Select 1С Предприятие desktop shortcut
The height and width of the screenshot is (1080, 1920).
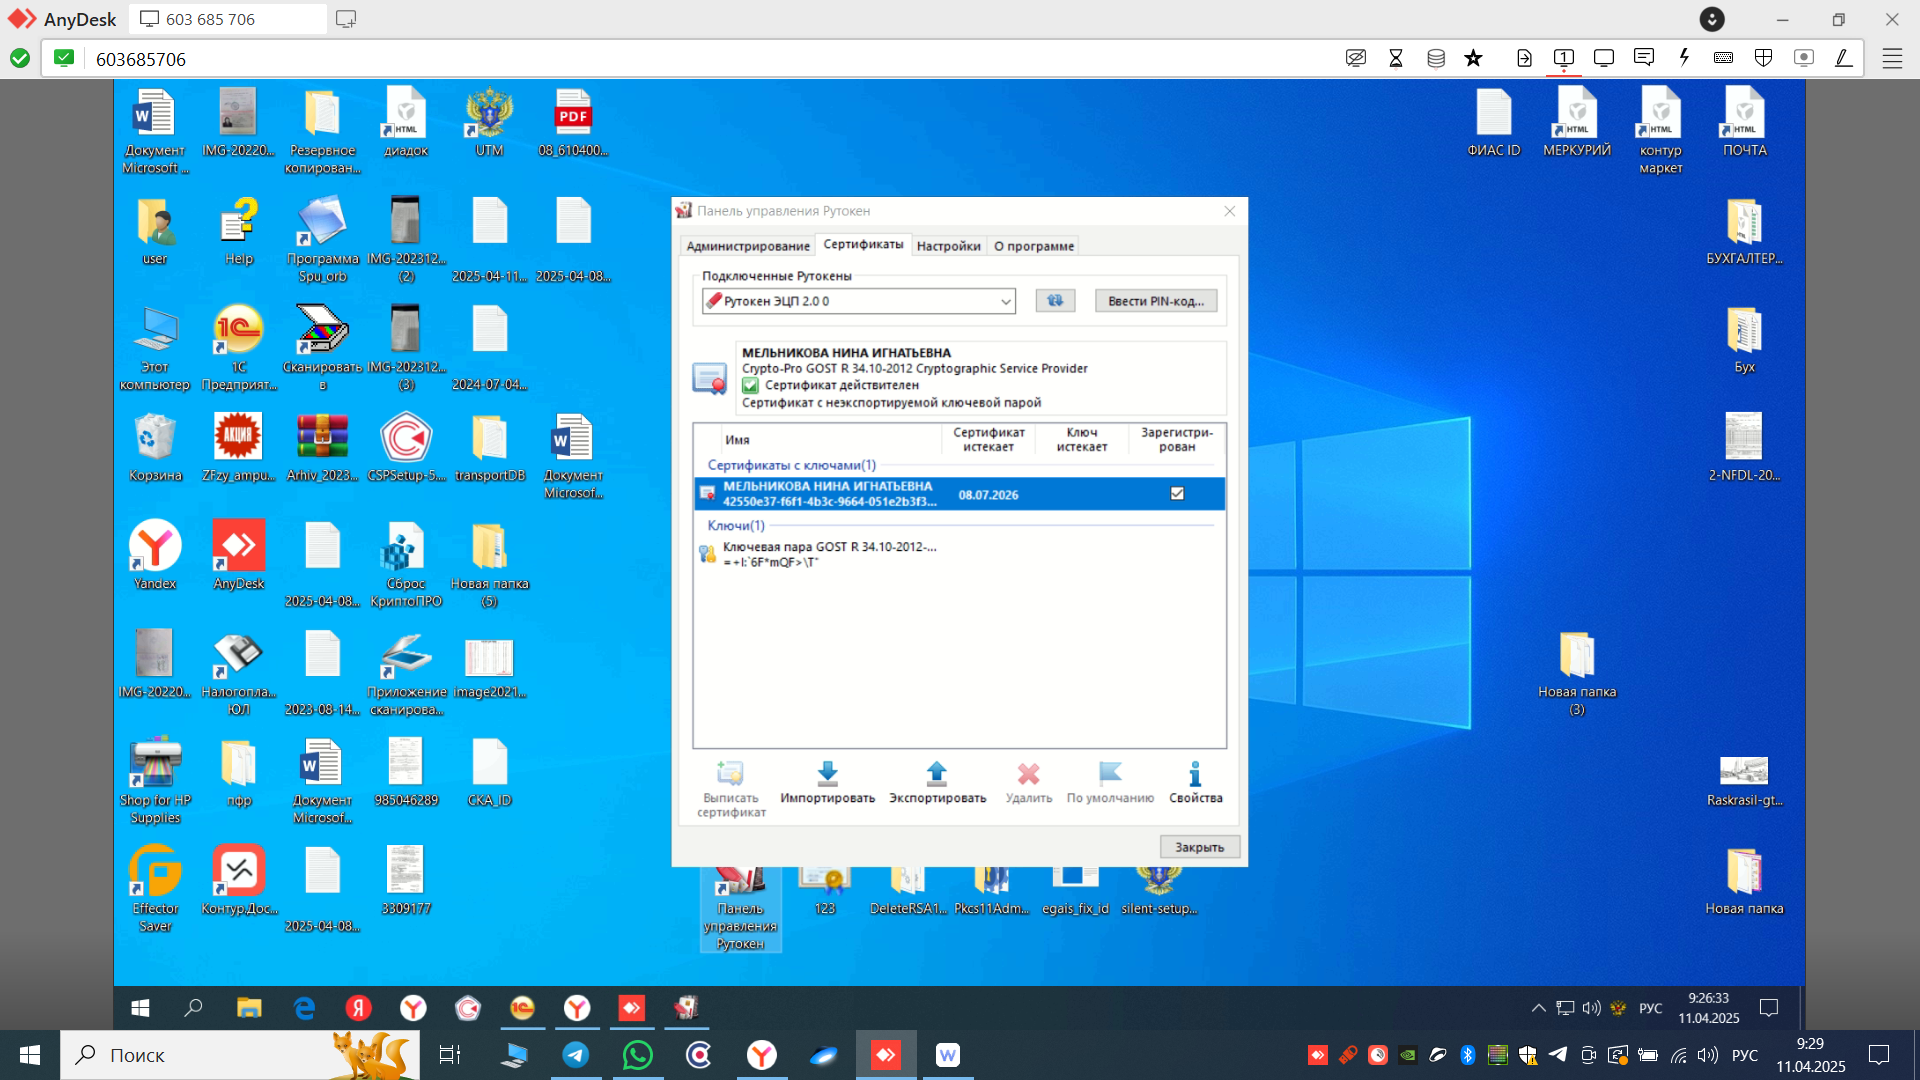coord(239,348)
